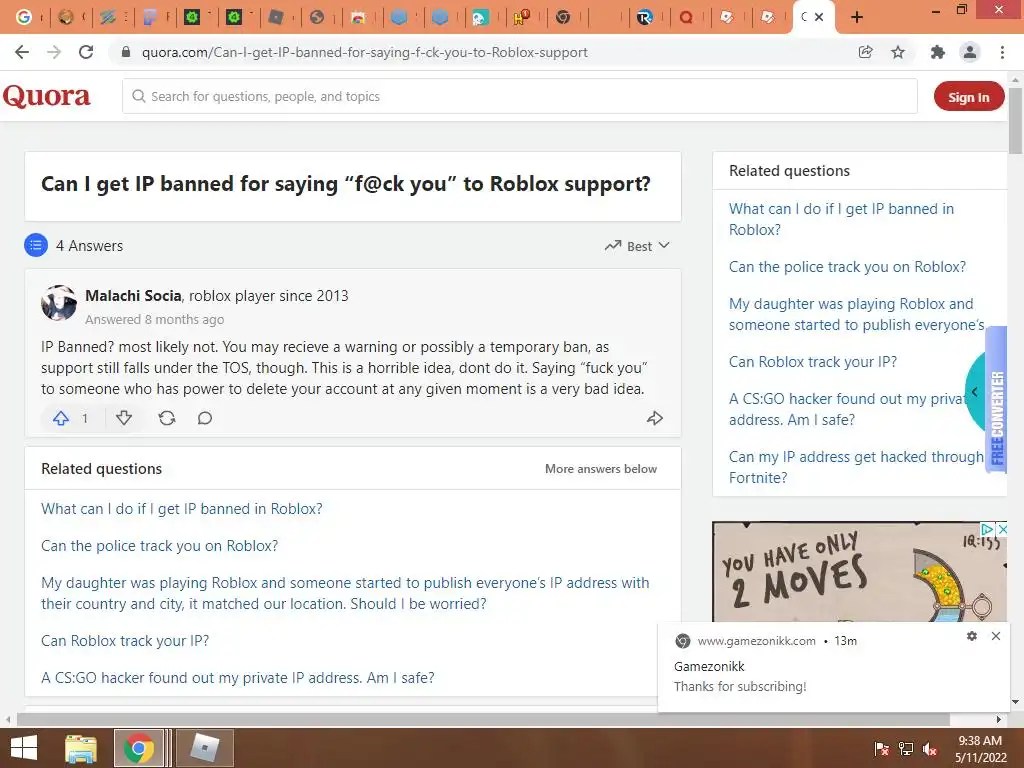The width and height of the screenshot is (1024, 768).
Task: Upvote Malachi Socia's answer
Action: [x=61, y=418]
